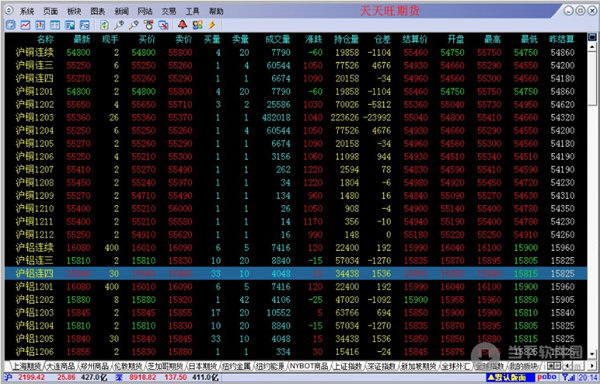Click the green refresh arrows icon
The image size is (600, 384).
104,25
